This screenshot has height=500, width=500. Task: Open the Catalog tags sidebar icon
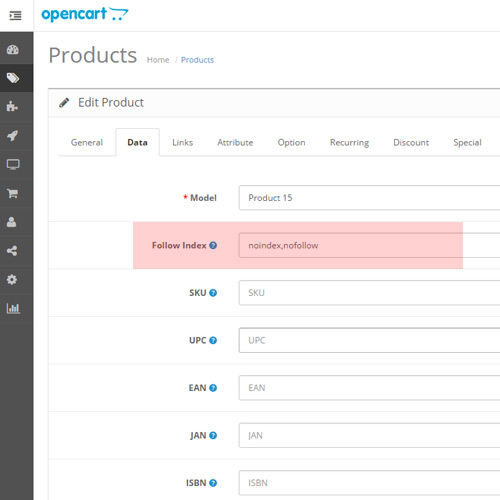pos(13,78)
